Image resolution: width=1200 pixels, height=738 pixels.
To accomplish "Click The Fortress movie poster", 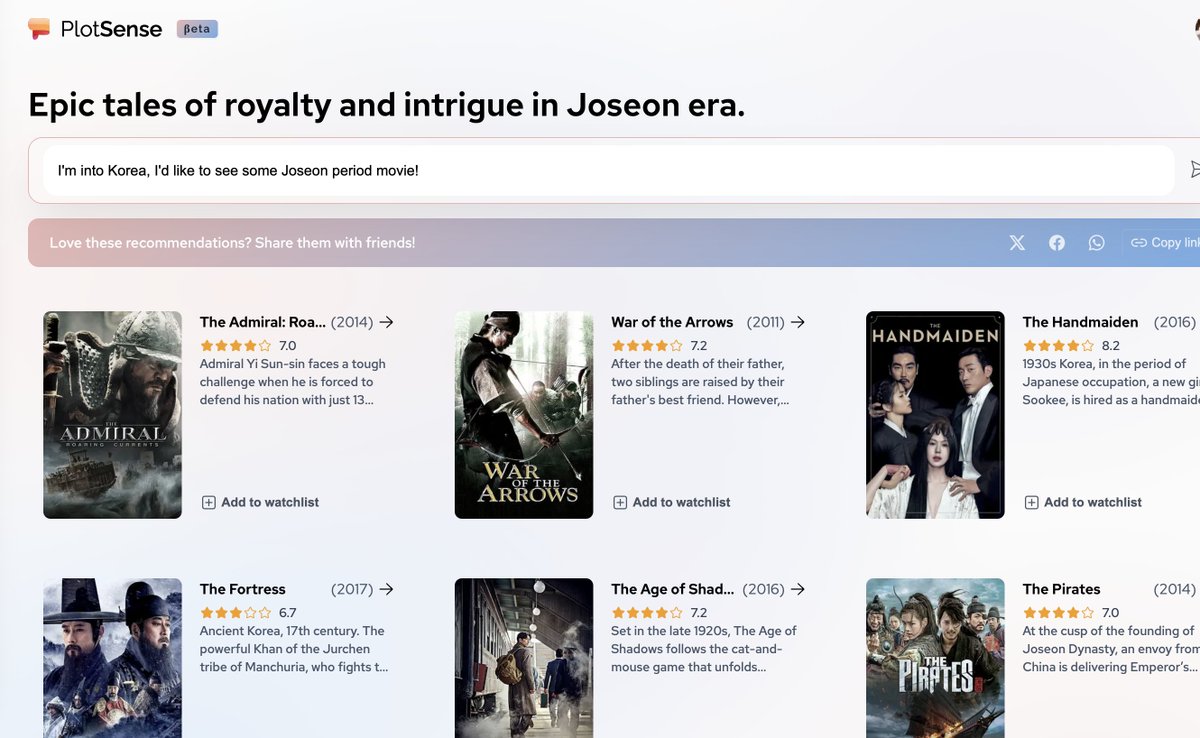I will tap(113, 658).
